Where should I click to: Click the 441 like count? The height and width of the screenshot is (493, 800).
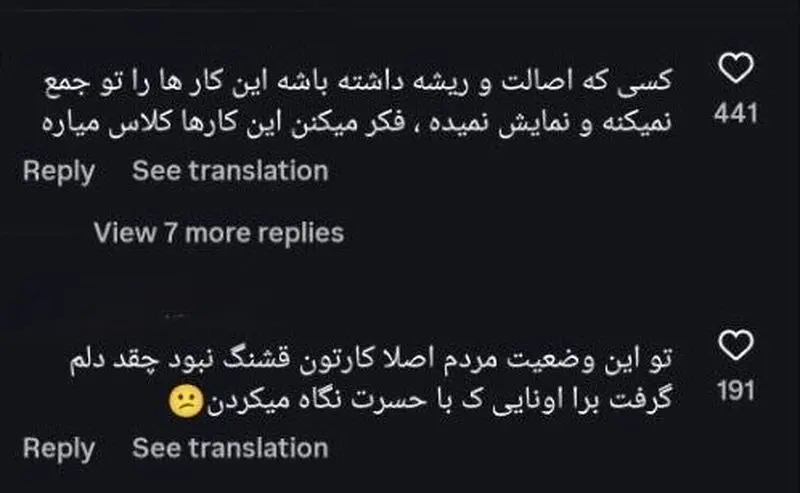coord(736,114)
